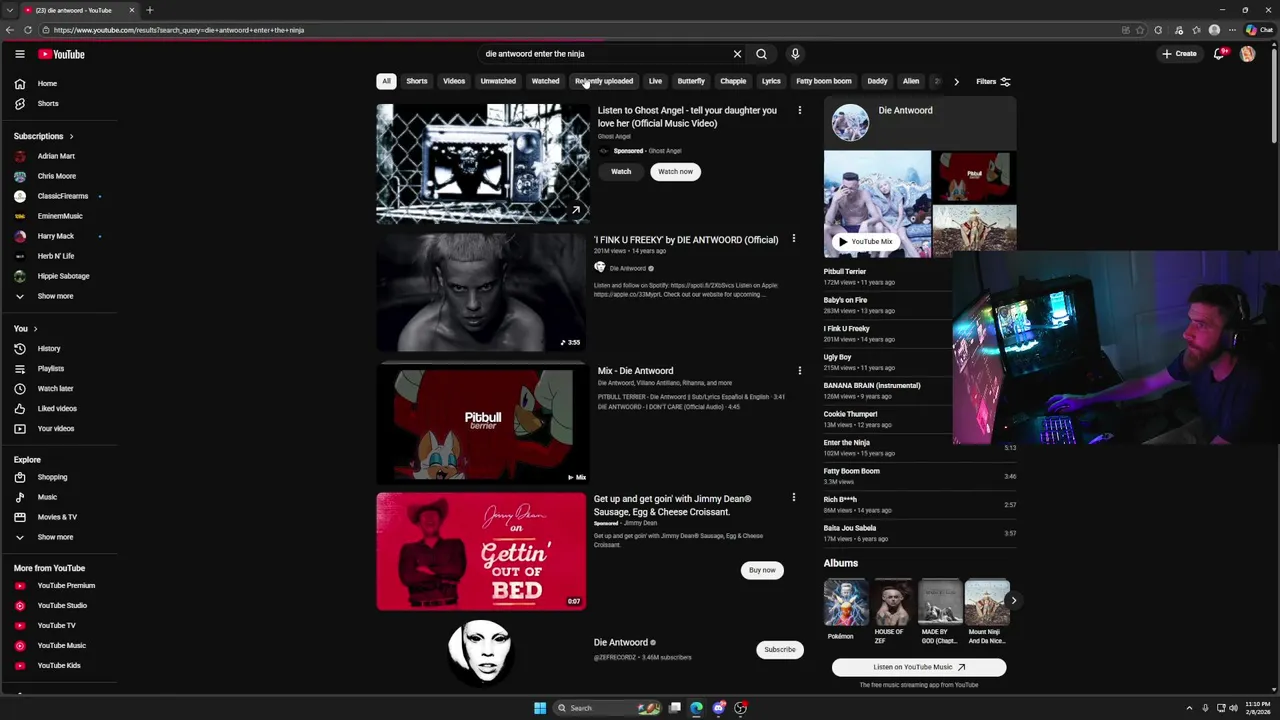This screenshot has height=720, width=1280.
Task: Open the notifications bell
Action: coord(1219,54)
